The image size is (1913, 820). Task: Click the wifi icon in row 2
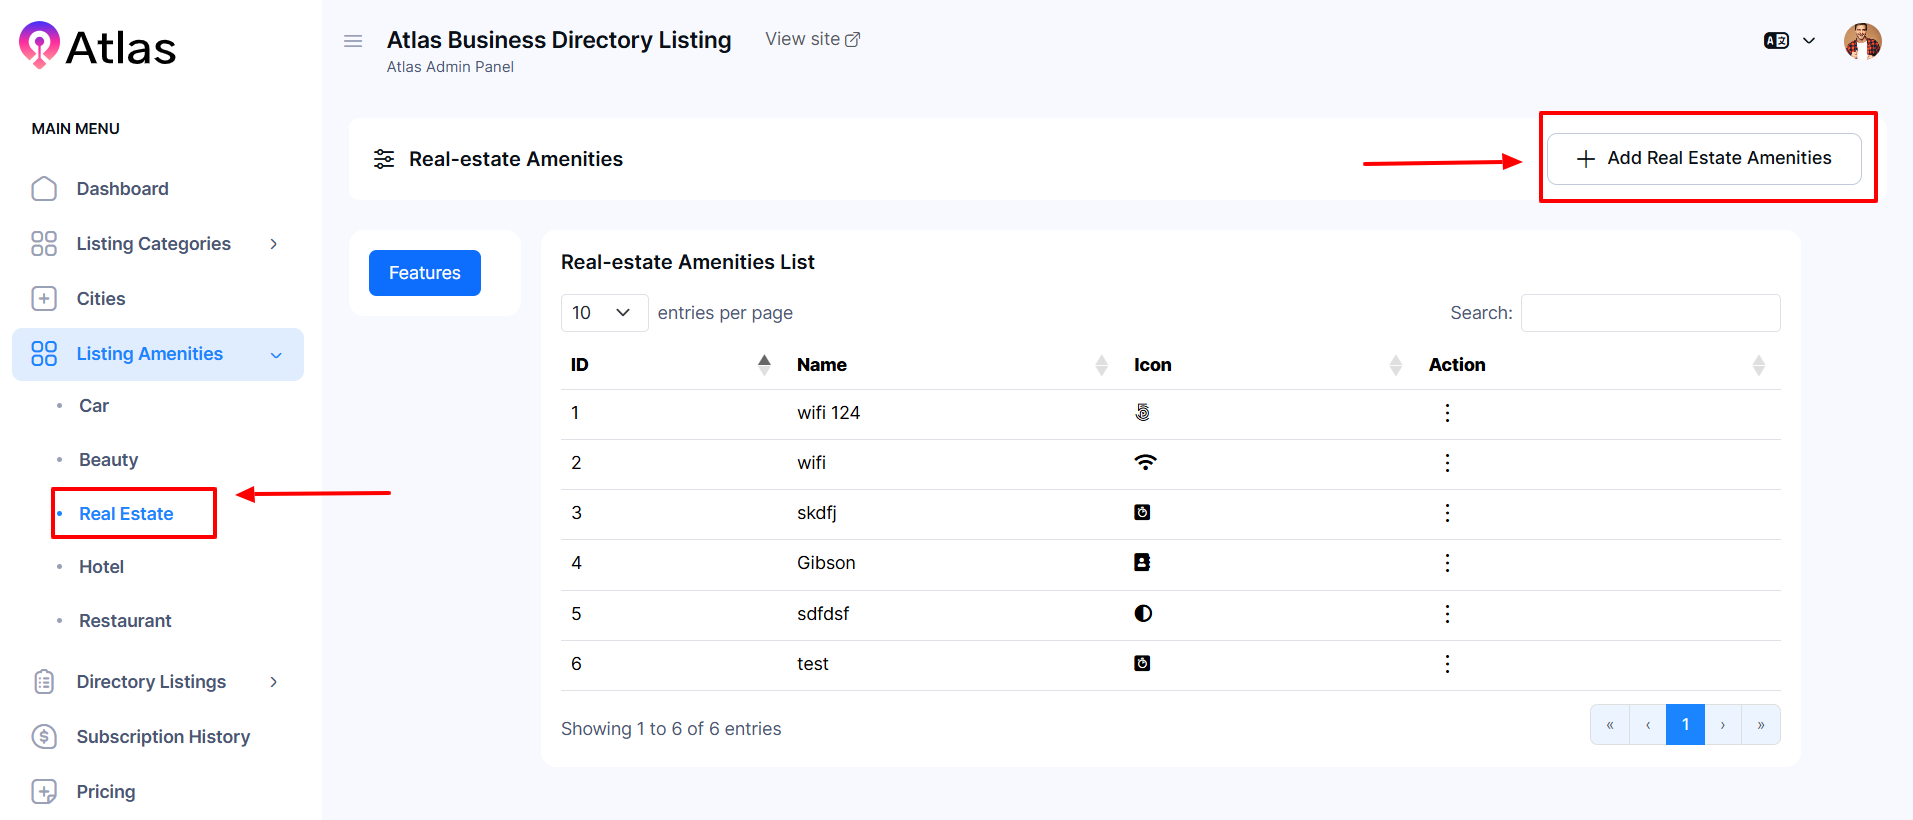tap(1144, 462)
